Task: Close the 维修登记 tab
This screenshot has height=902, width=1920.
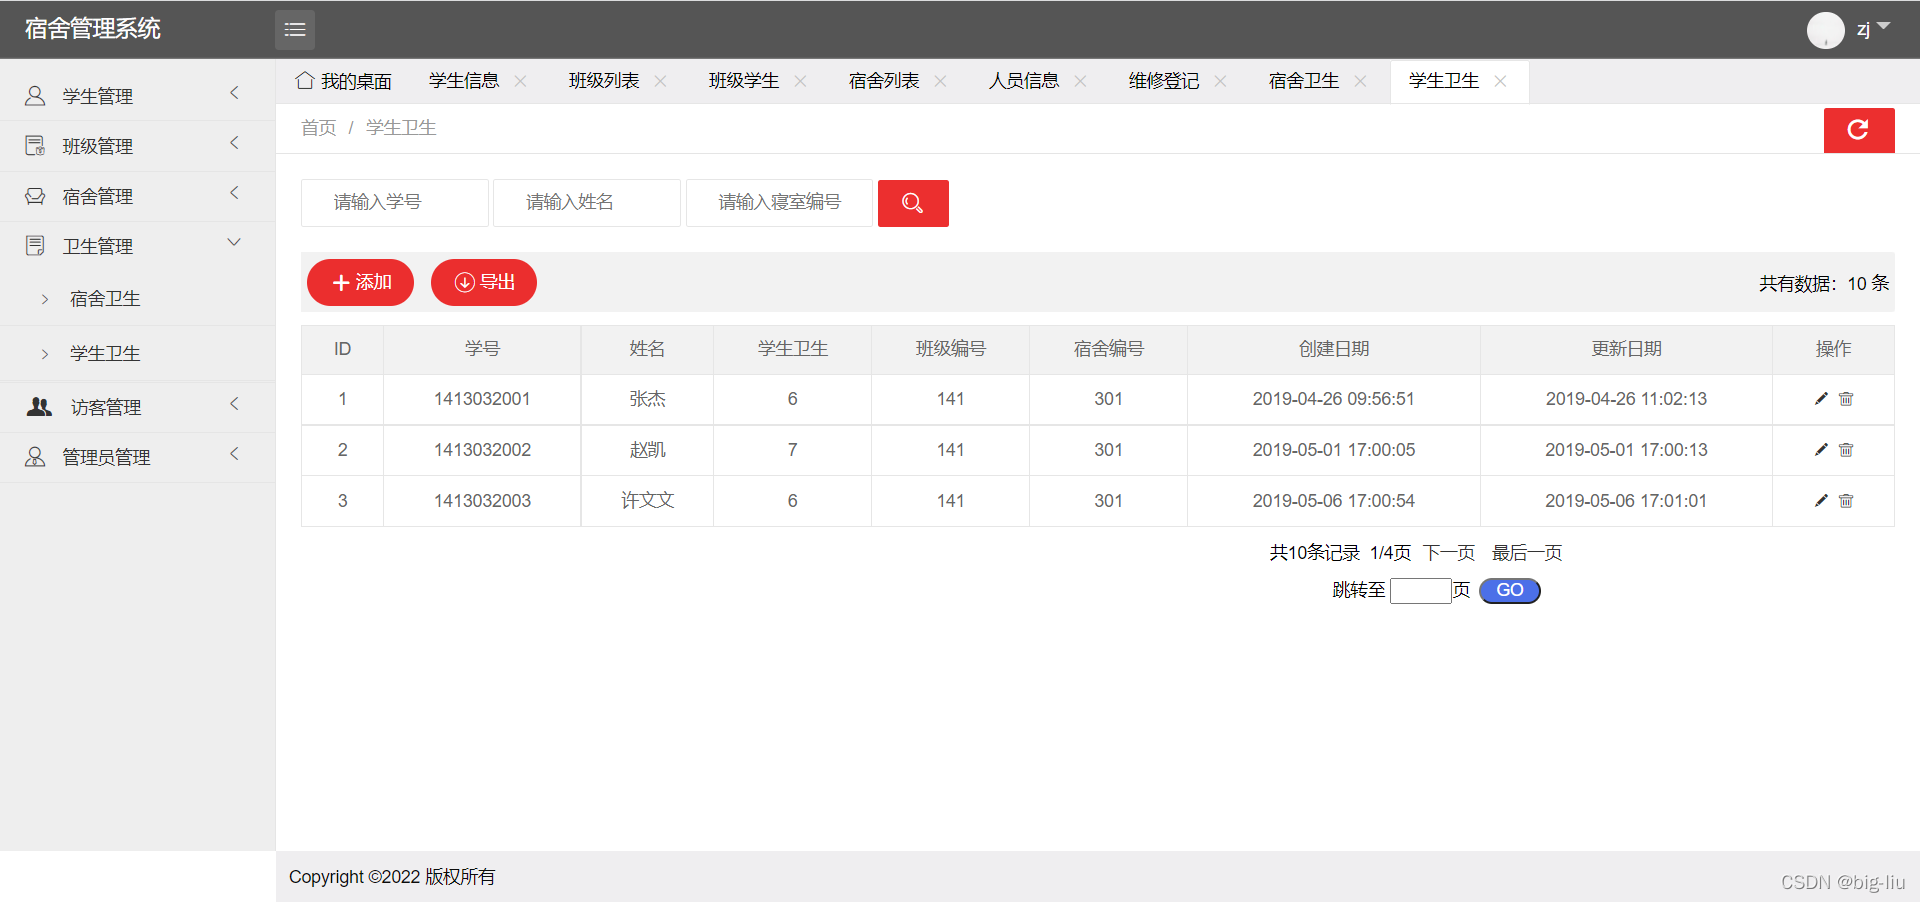Action: tap(1221, 81)
